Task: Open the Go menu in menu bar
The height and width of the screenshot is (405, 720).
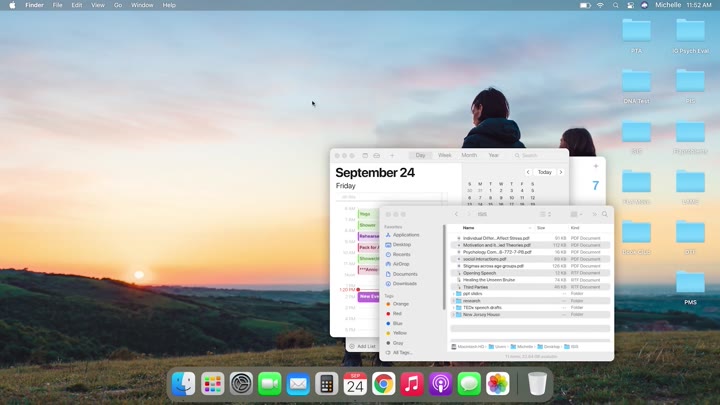Action: click(118, 5)
